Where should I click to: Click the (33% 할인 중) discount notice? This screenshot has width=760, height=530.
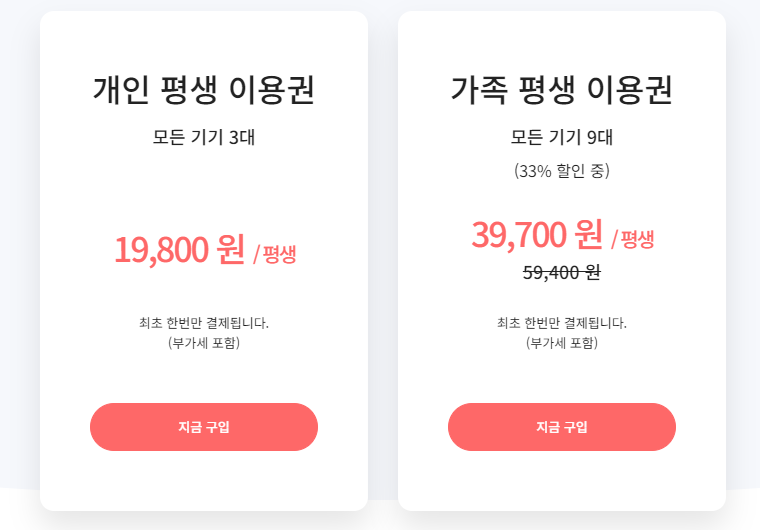click(x=562, y=171)
